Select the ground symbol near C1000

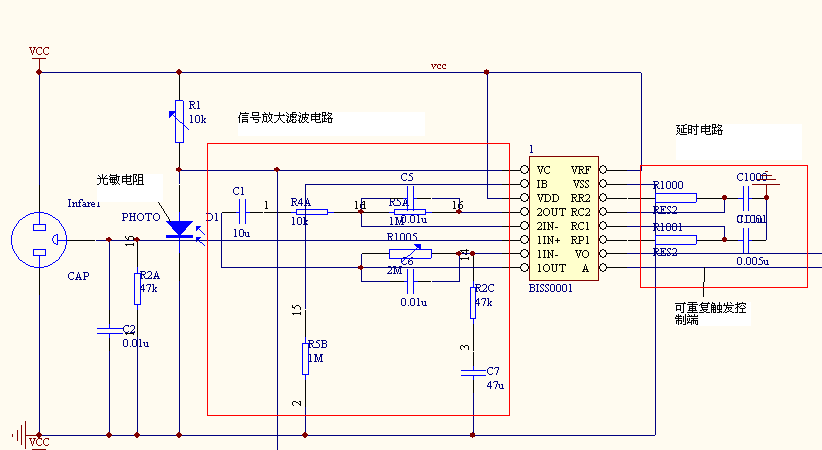click(766, 179)
